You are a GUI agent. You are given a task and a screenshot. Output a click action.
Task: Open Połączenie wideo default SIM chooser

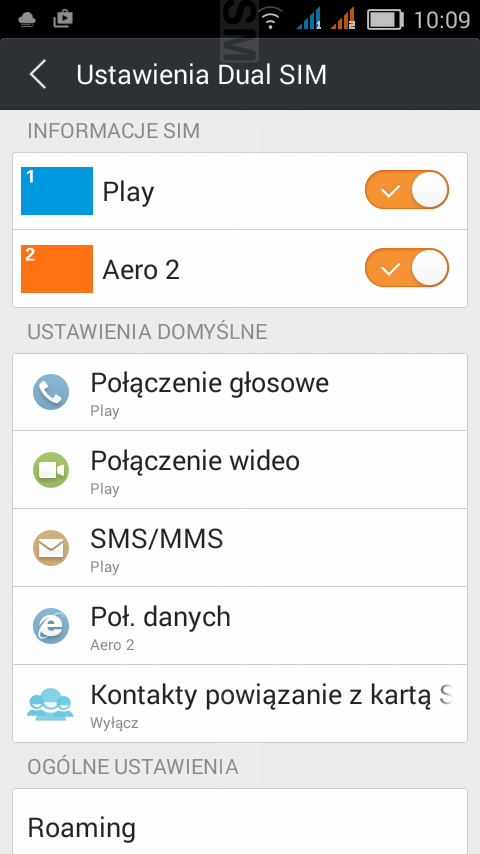pyautogui.click(x=240, y=469)
